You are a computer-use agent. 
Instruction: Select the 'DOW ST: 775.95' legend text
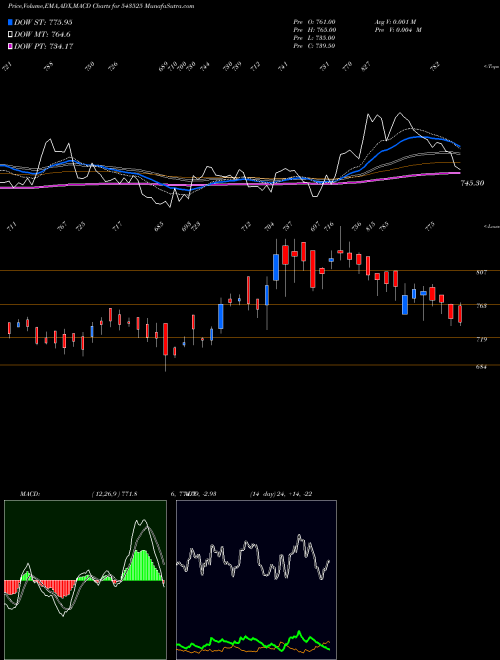click(43, 22)
